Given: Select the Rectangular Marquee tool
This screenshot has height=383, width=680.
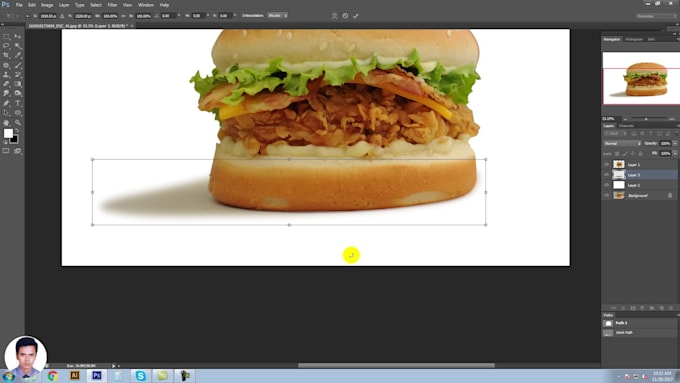Looking at the screenshot, I should [6, 37].
